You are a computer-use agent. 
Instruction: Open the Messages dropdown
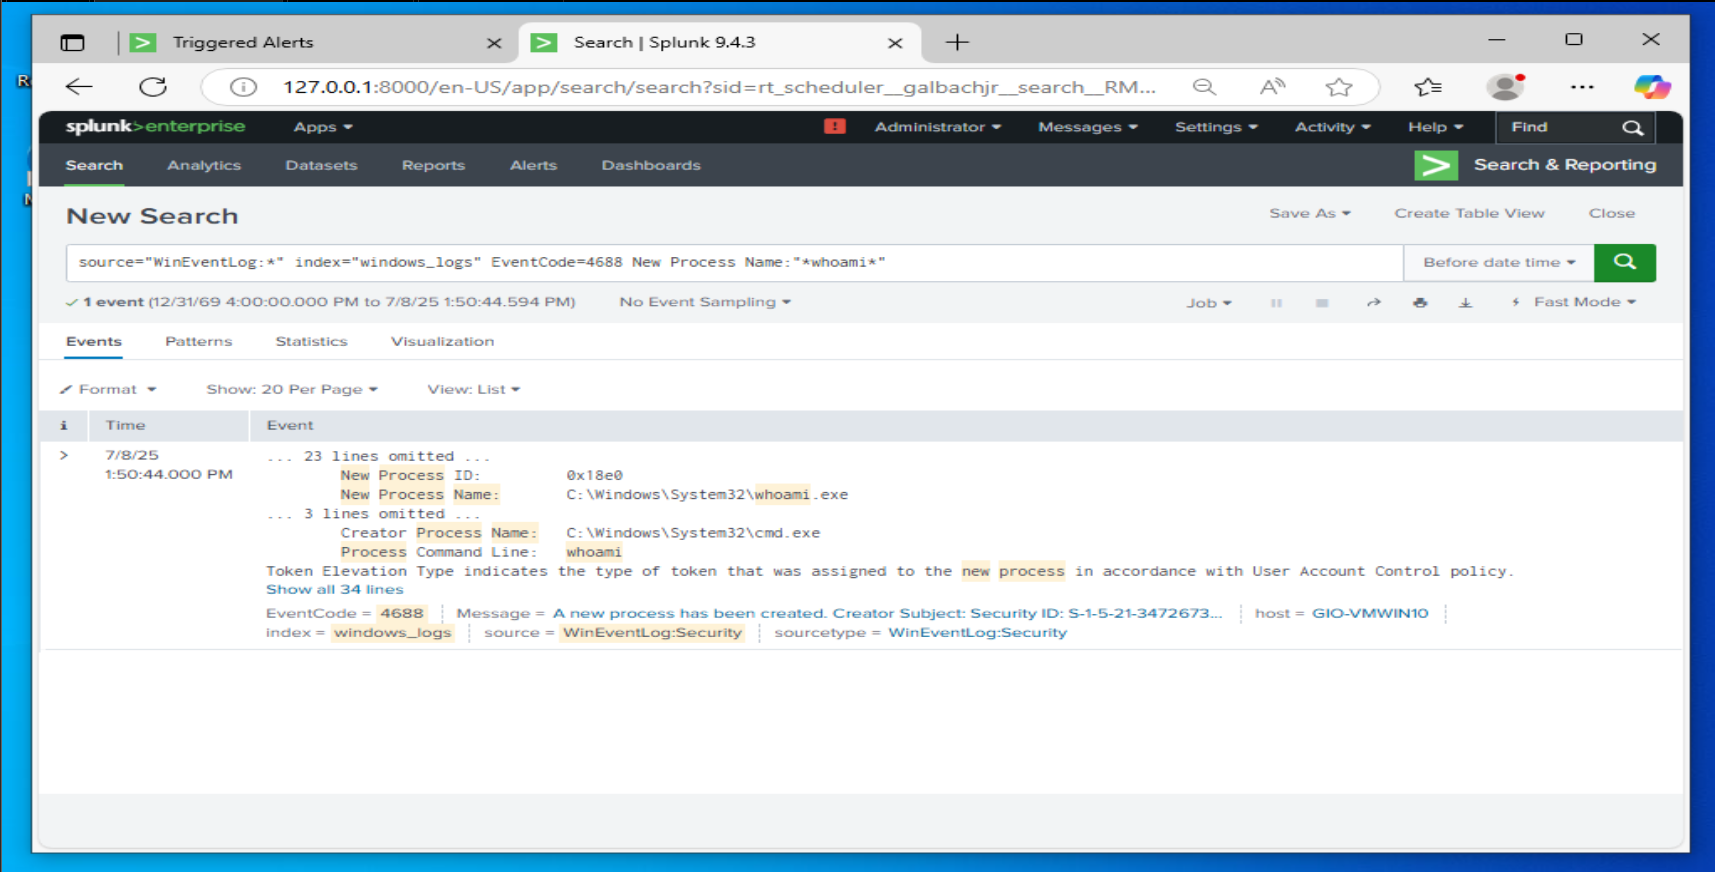click(1088, 127)
